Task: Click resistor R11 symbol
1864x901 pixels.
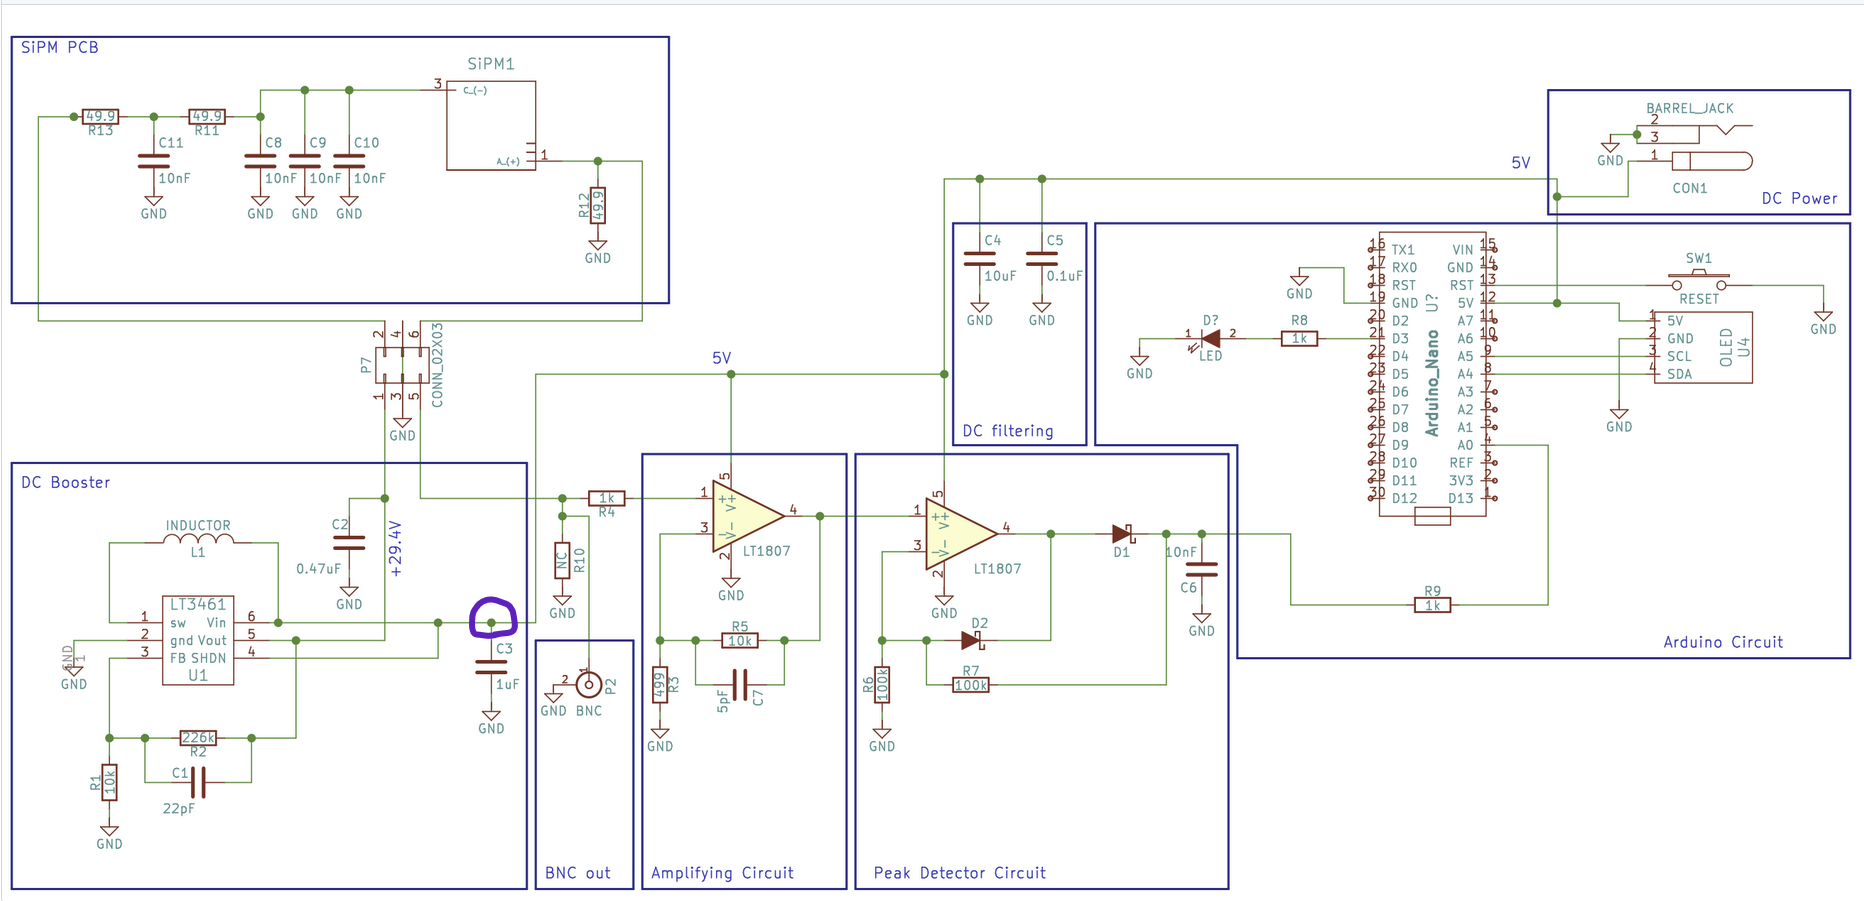Action: coord(207,117)
